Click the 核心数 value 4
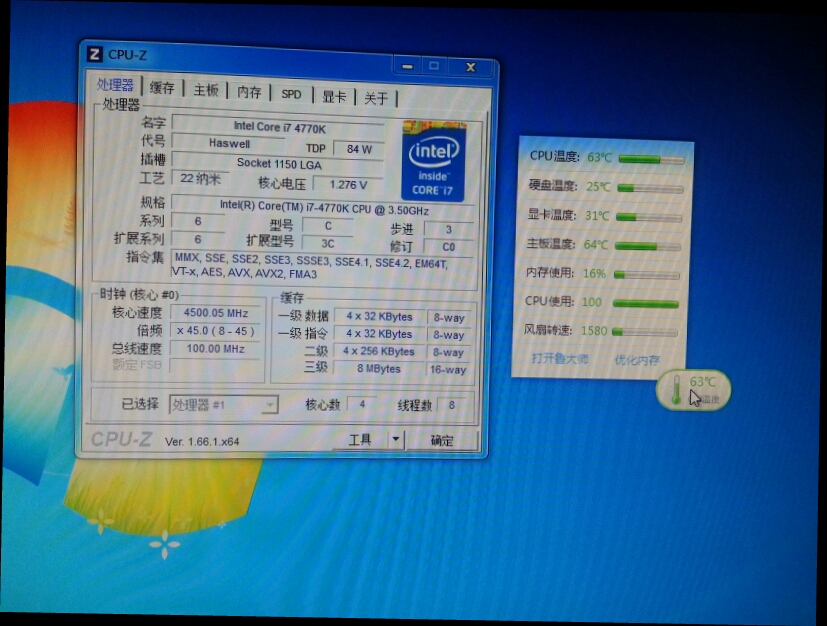Viewport: 827px width, 626px height. (362, 404)
